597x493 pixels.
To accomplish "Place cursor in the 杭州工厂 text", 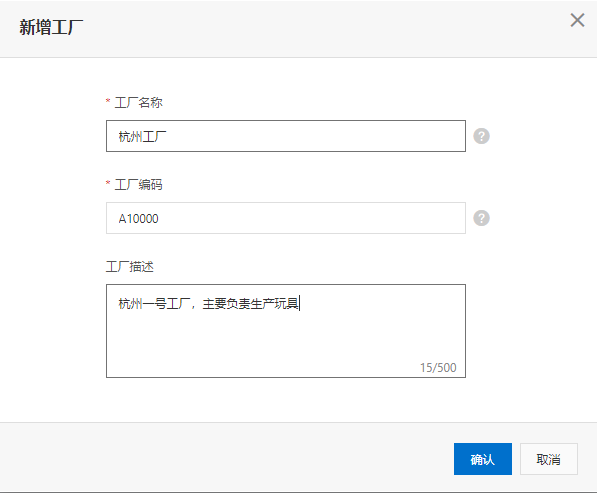I will [x=142, y=136].
